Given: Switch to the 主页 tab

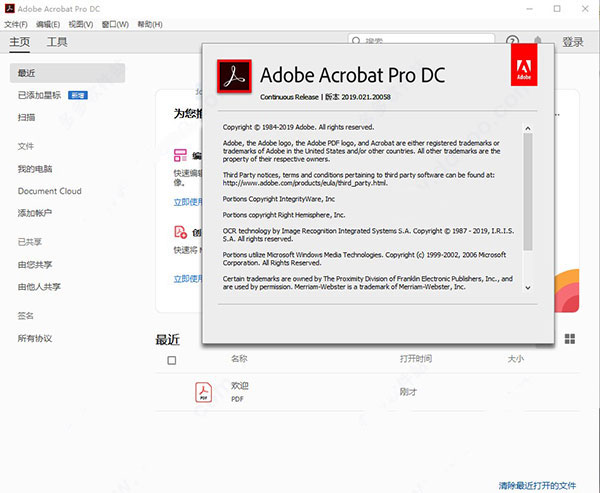Looking at the screenshot, I should tap(20, 42).
